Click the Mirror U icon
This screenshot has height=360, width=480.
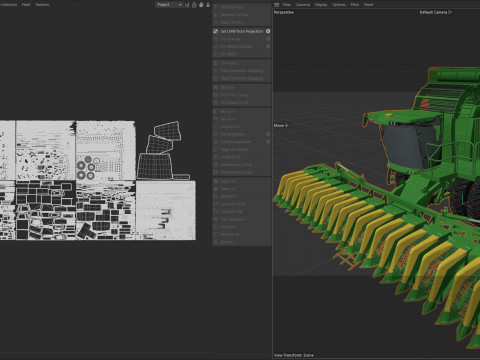pos(216,111)
